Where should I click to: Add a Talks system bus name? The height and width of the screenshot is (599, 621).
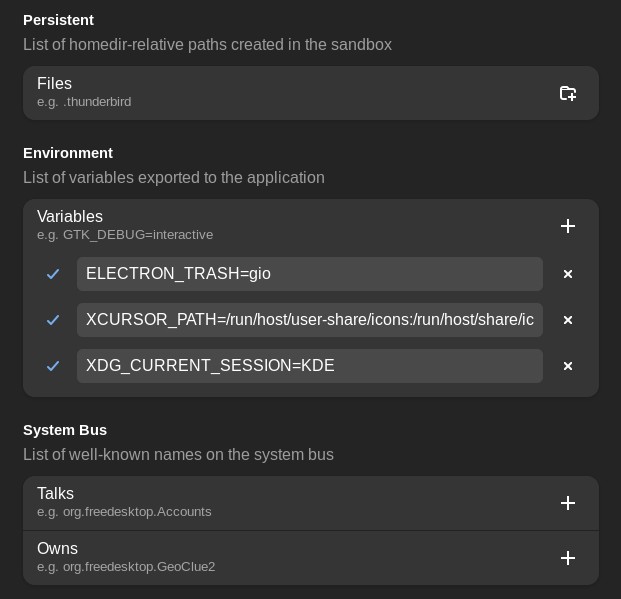(x=568, y=503)
